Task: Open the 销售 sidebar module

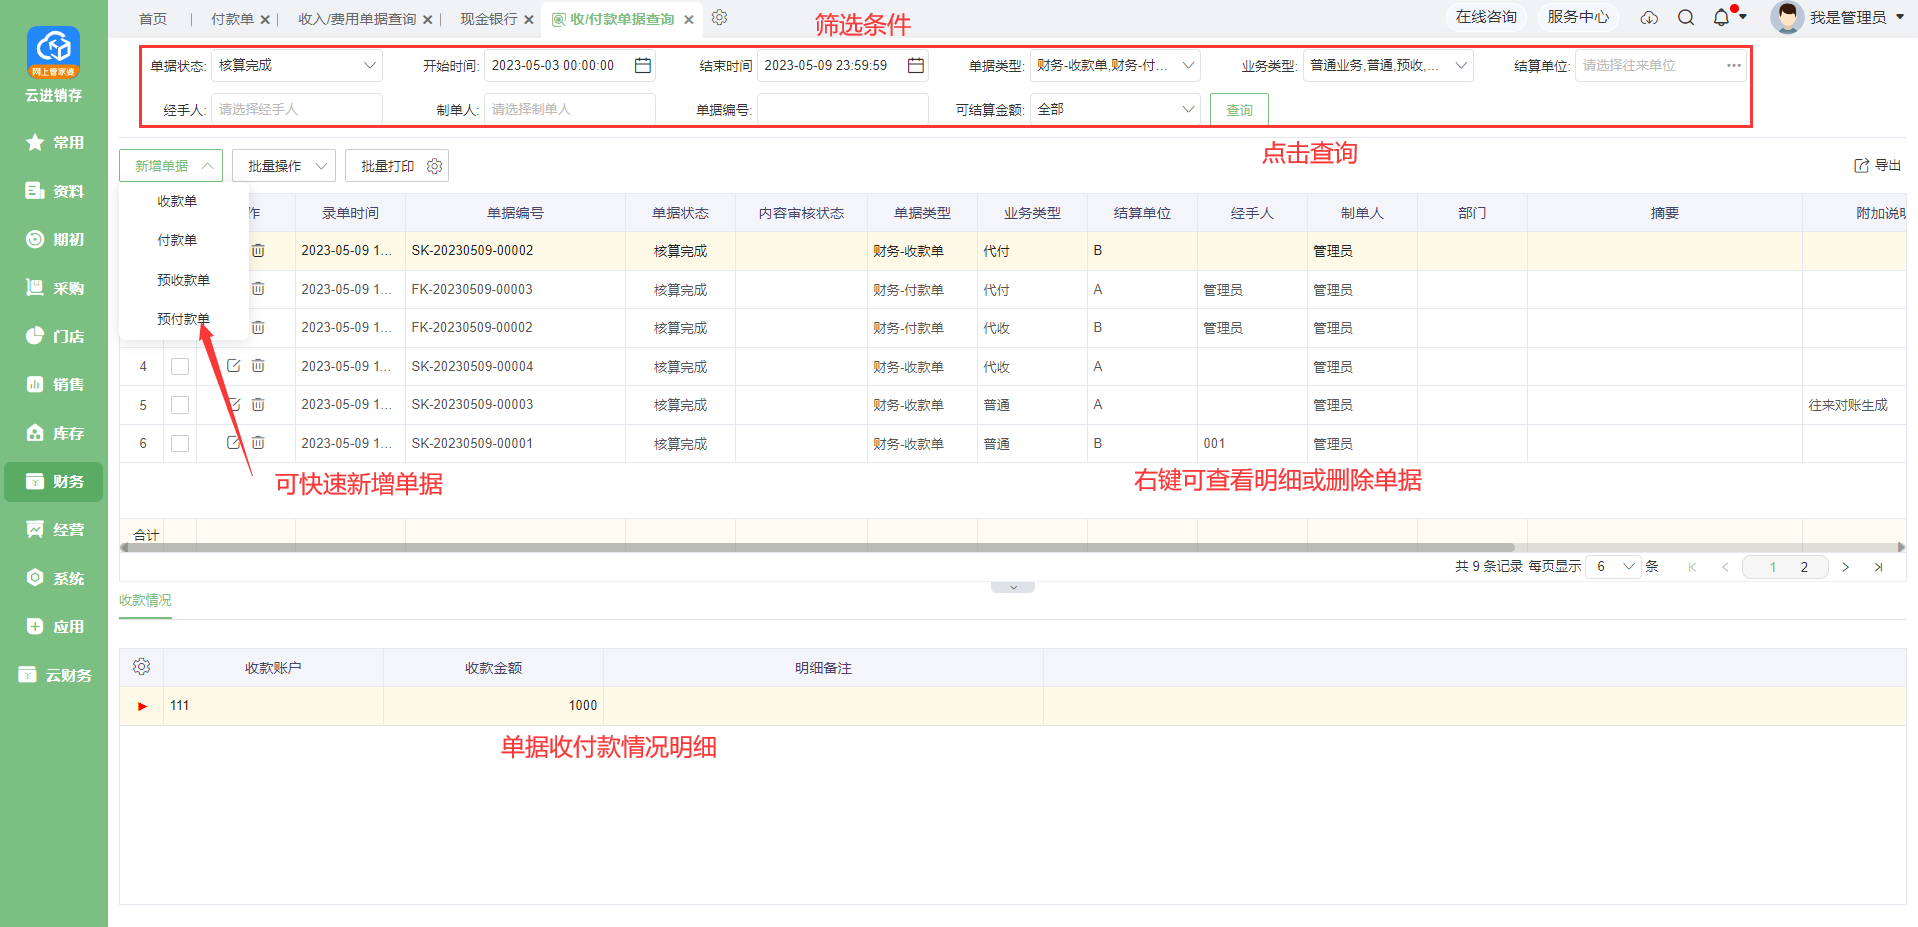Action: [54, 384]
